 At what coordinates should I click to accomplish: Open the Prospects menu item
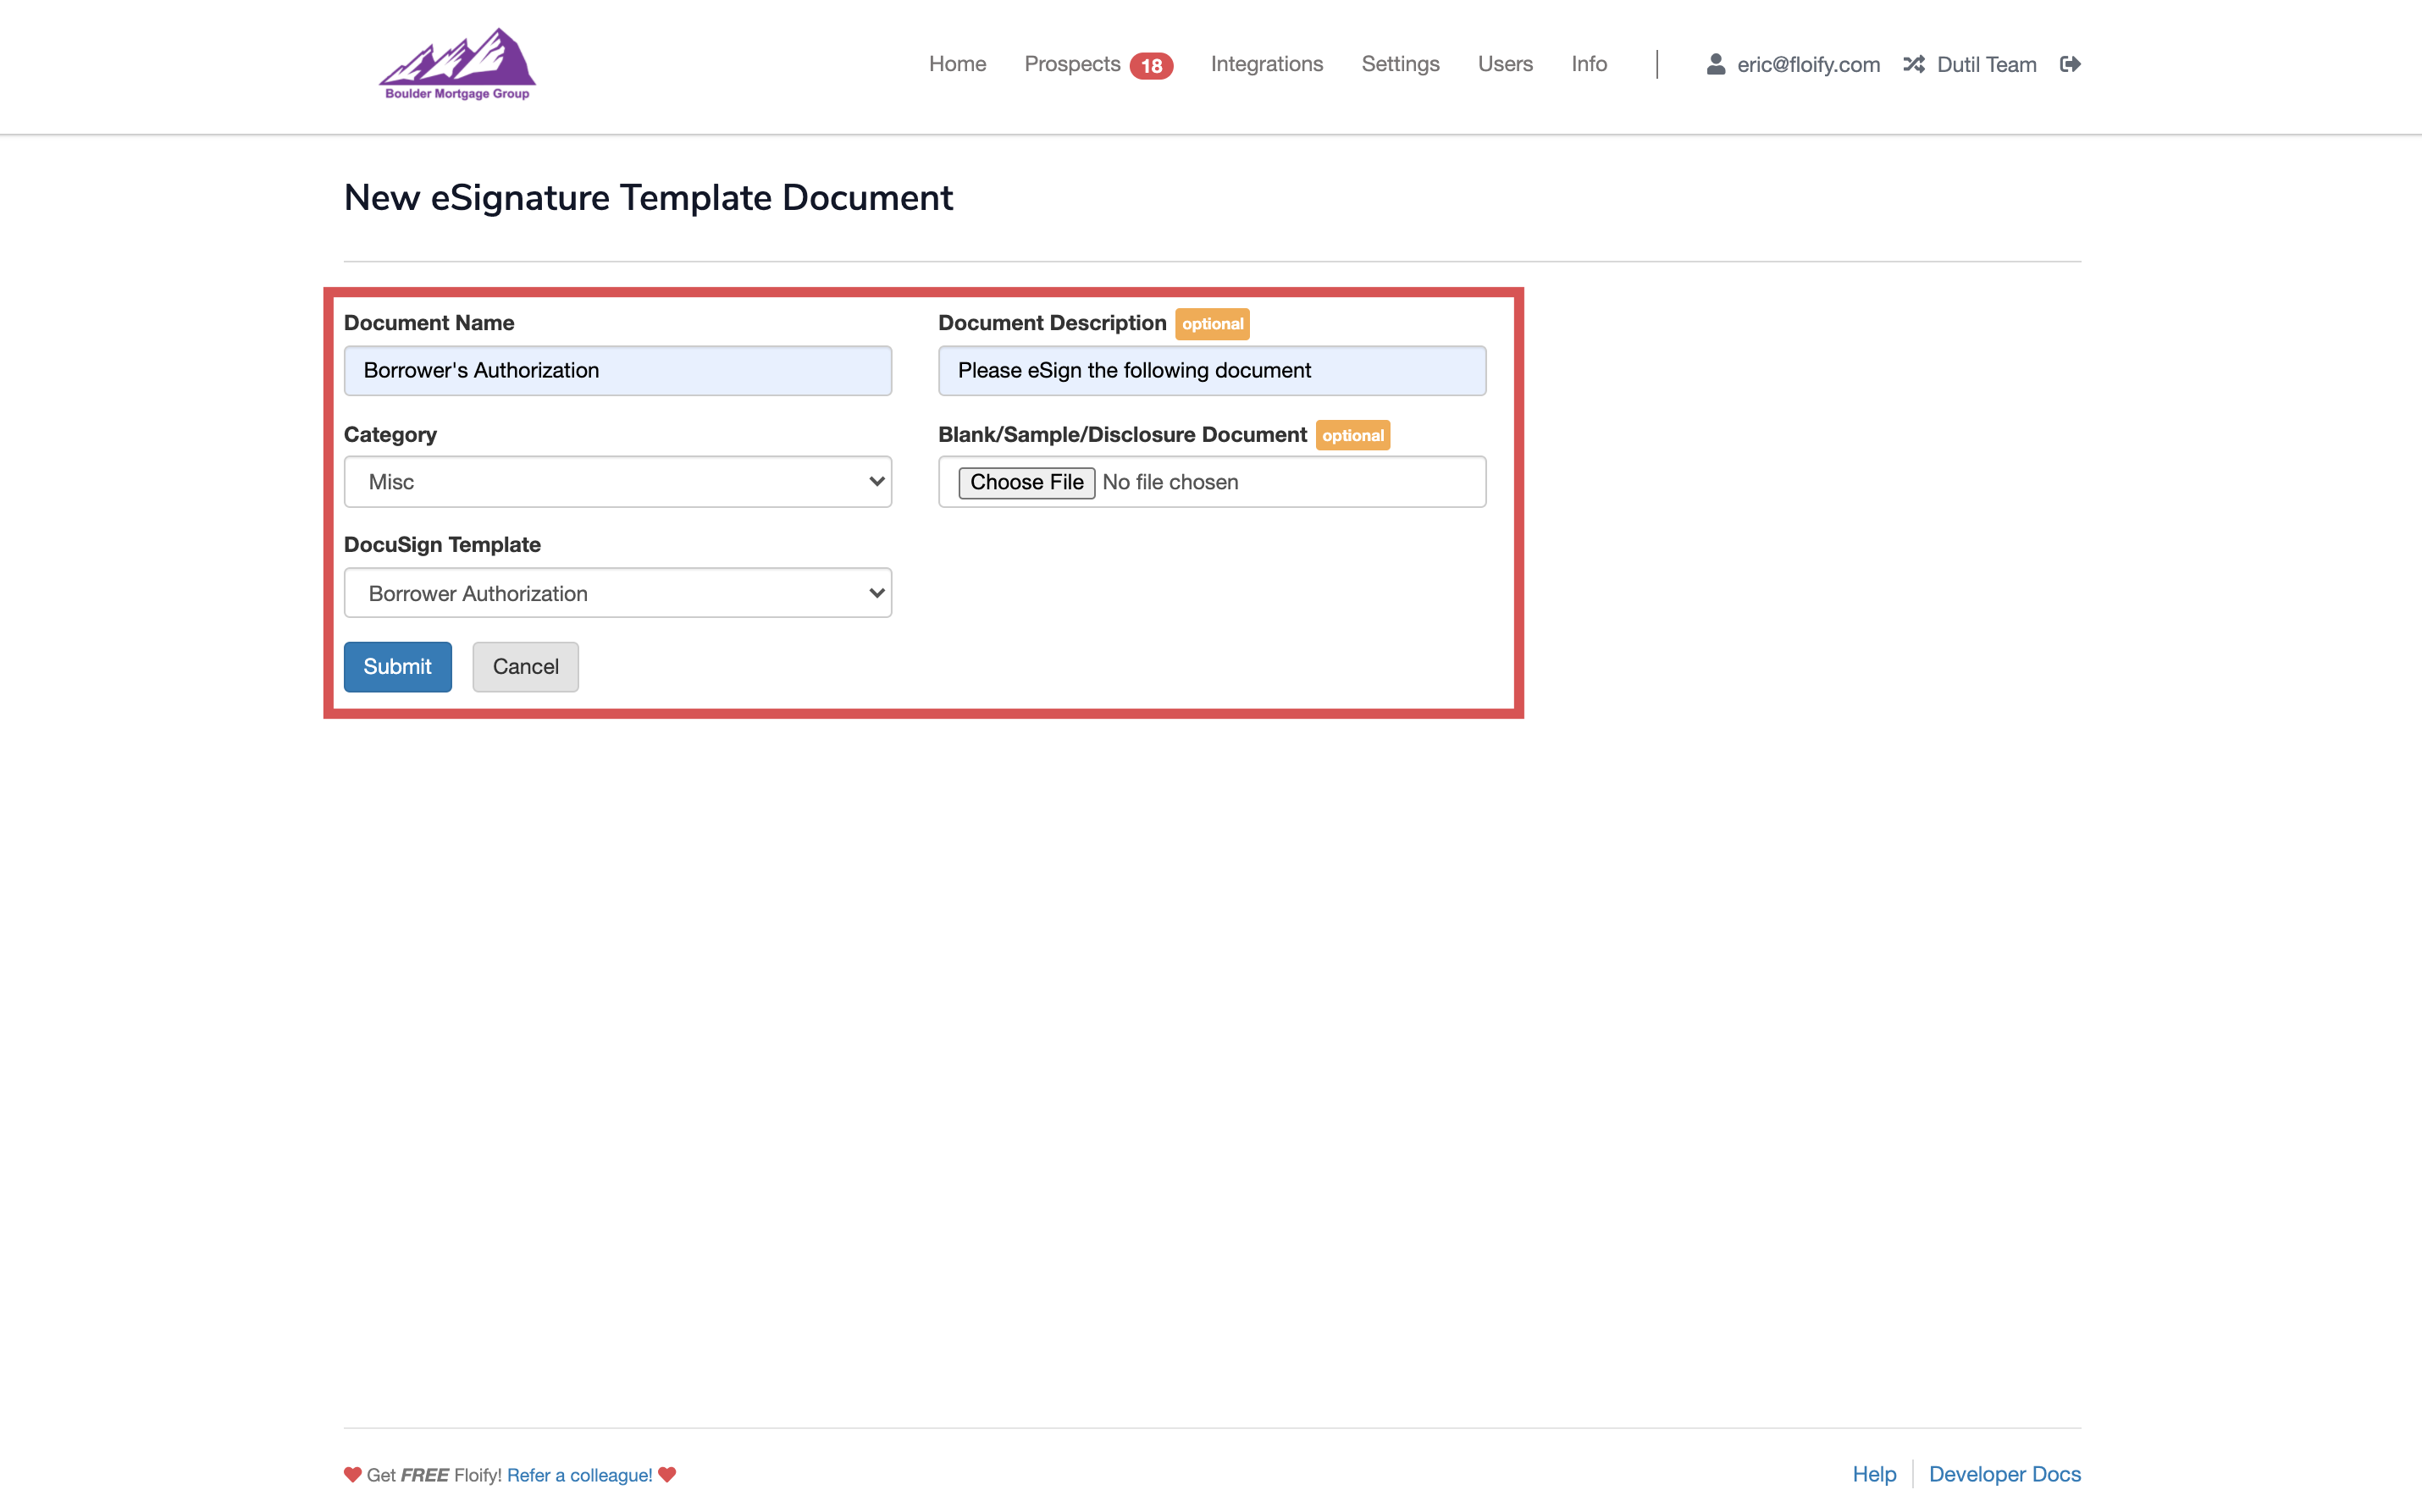coord(1072,64)
